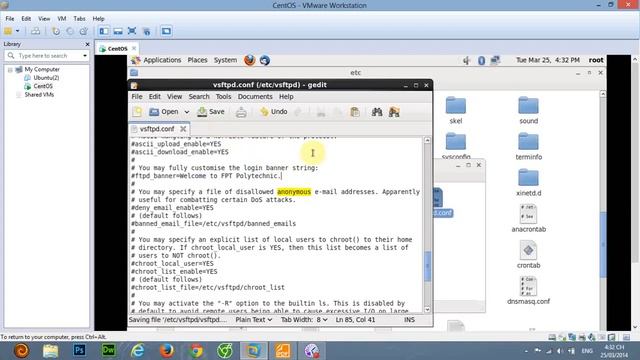
Task: Toggle VMware Unity mode icon
Action: click(x=146, y=31)
